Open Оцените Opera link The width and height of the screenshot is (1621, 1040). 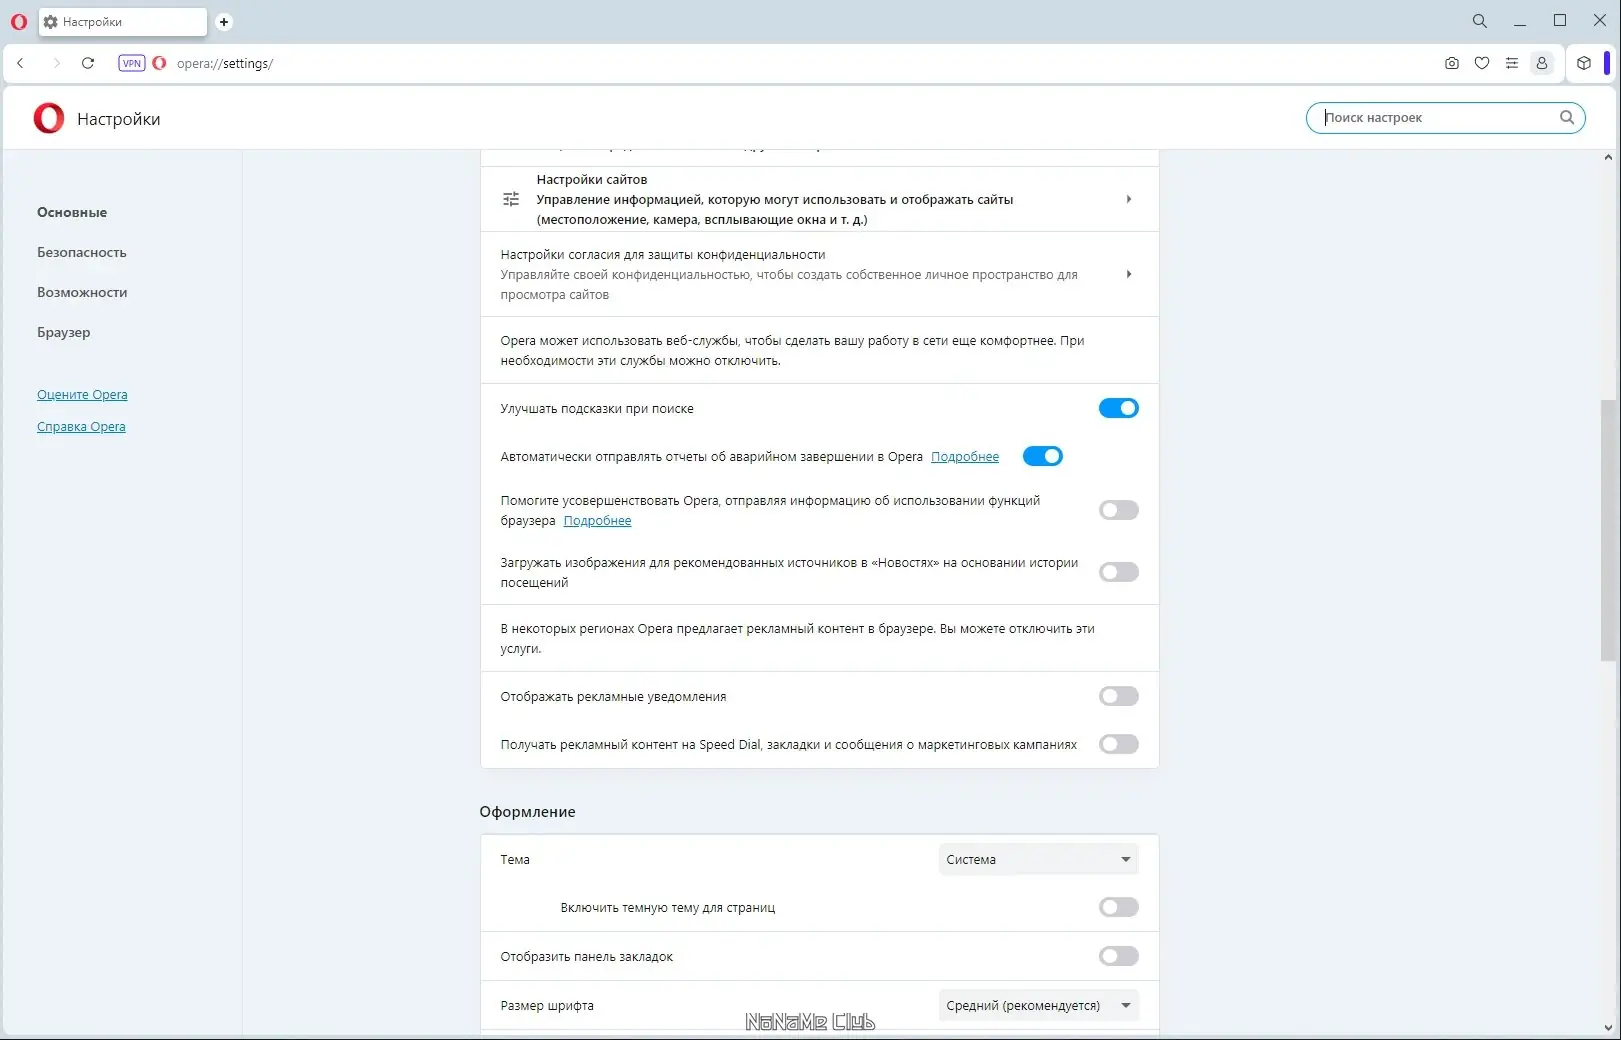[82, 395]
